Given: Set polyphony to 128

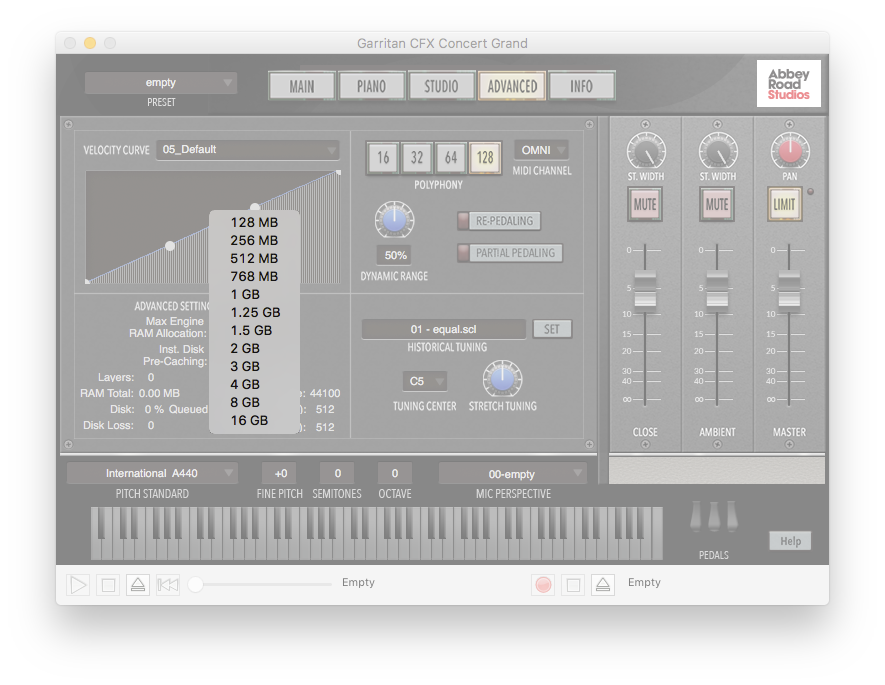Looking at the screenshot, I should coord(485,157).
